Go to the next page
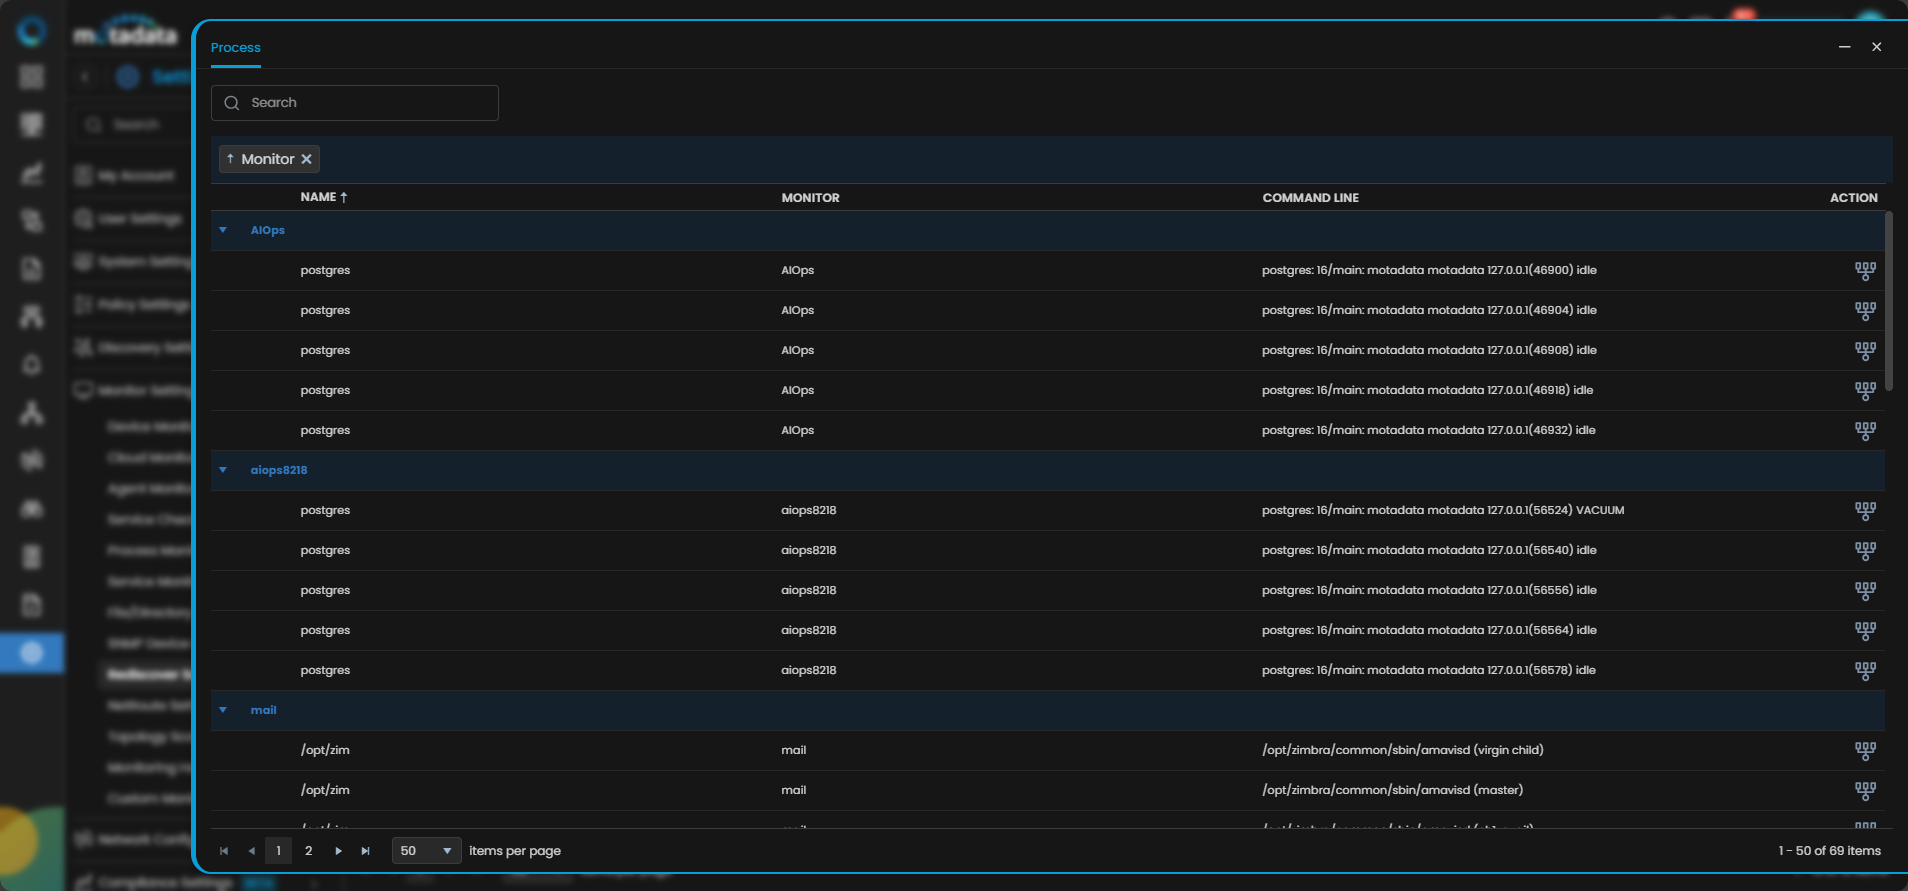 [x=338, y=851]
